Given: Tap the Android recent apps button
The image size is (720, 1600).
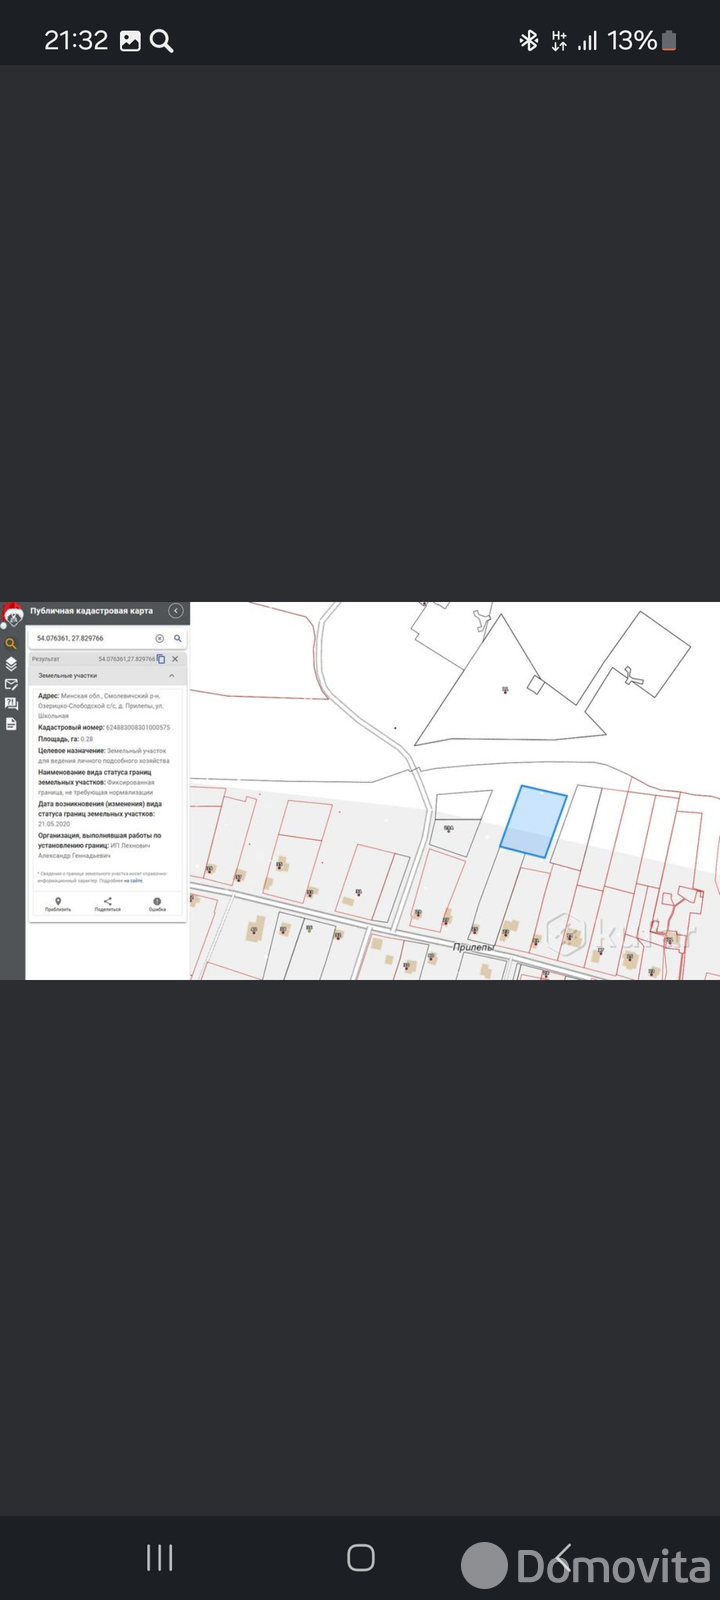Looking at the screenshot, I should (160, 1557).
